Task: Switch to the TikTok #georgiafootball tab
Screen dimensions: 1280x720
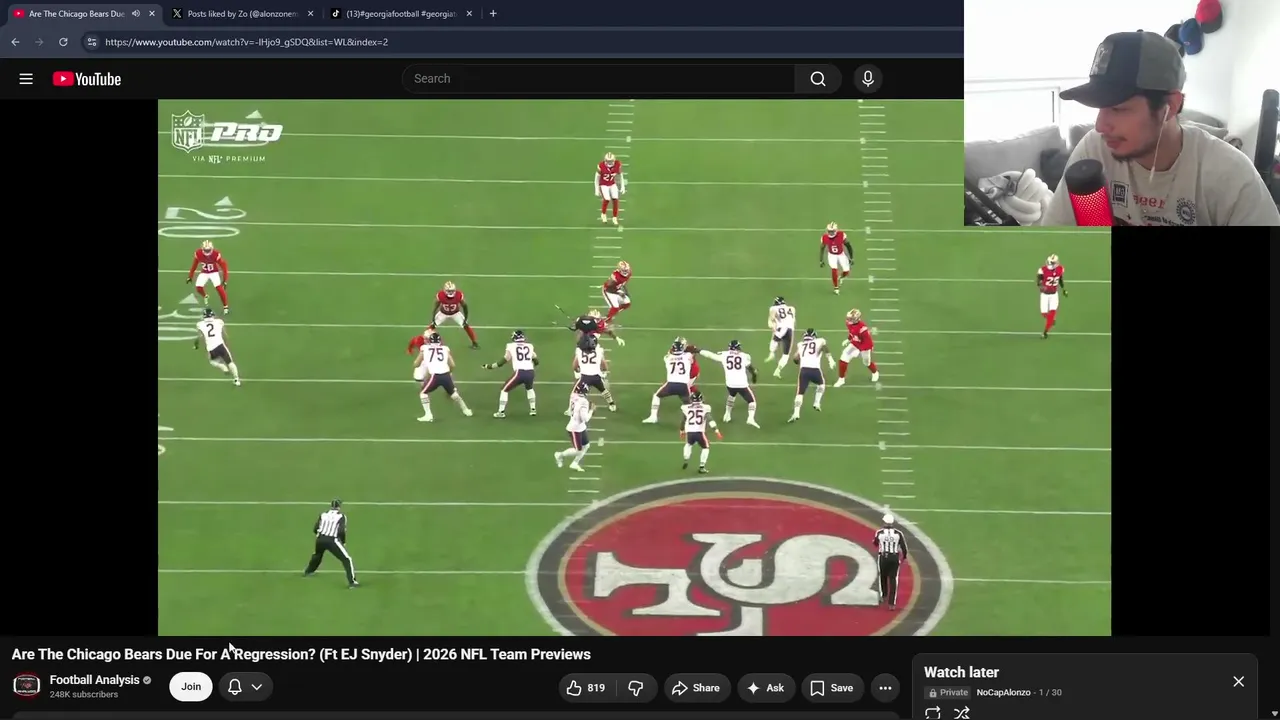Action: coord(401,14)
